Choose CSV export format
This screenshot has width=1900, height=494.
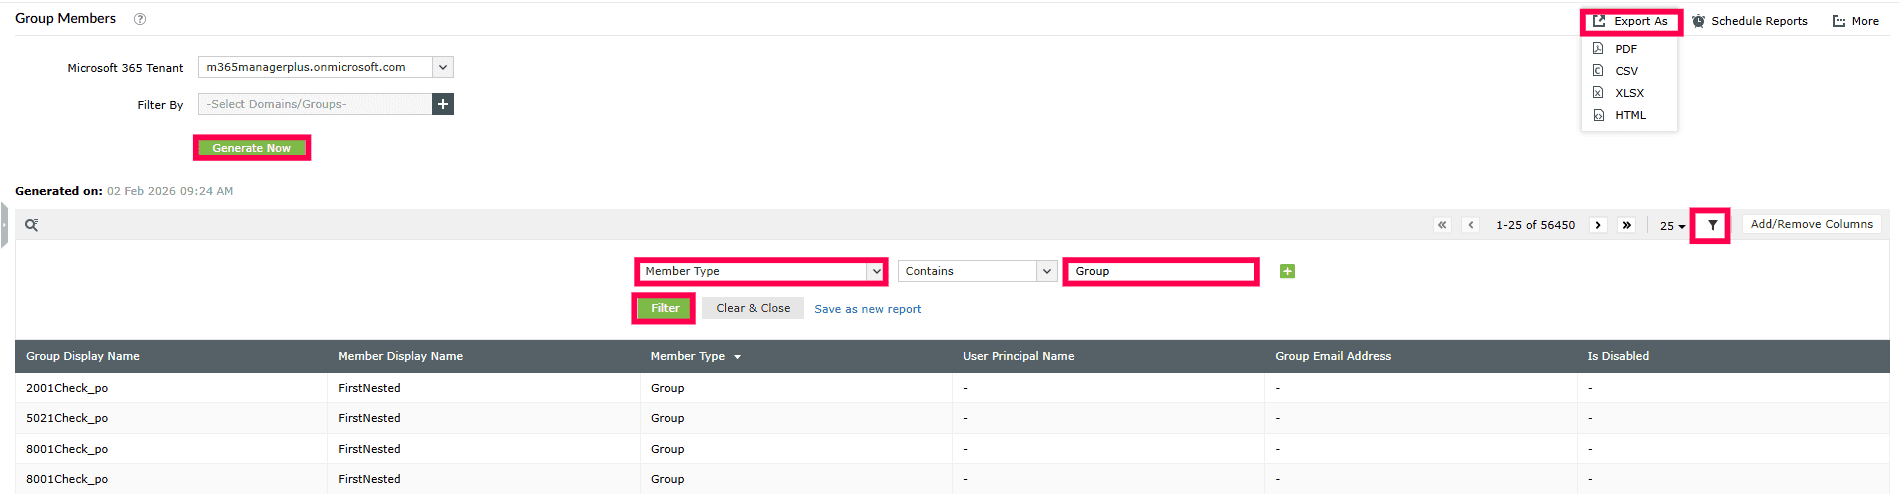[x=1628, y=71]
